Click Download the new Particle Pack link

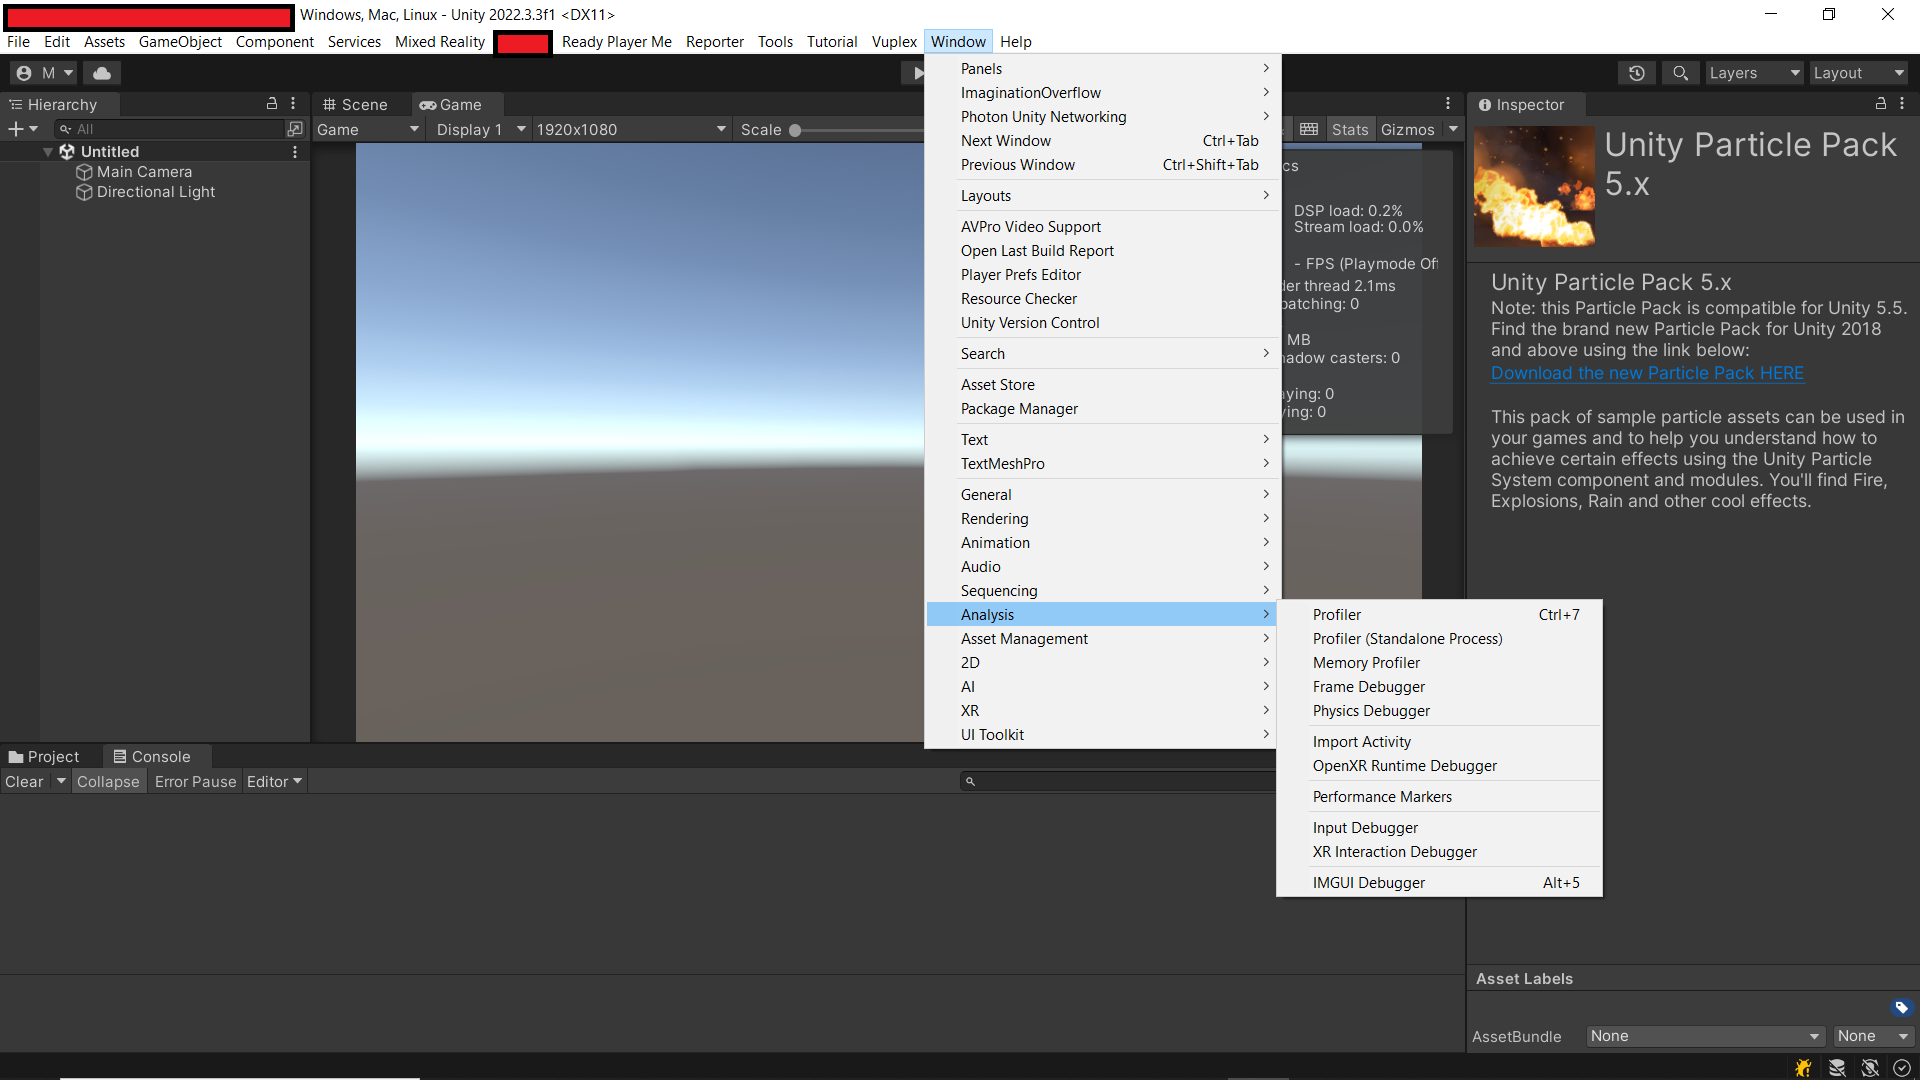pos(1647,373)
